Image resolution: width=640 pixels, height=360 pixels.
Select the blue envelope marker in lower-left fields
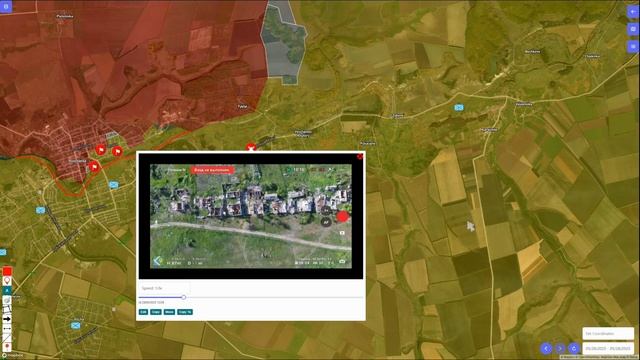(76, 325)
